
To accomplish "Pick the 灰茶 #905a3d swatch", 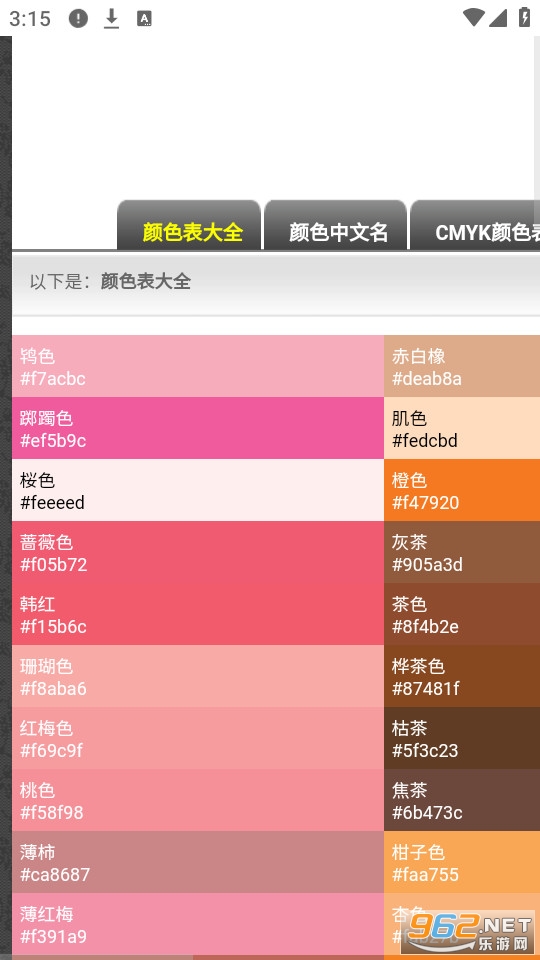I will click(462, 552).
